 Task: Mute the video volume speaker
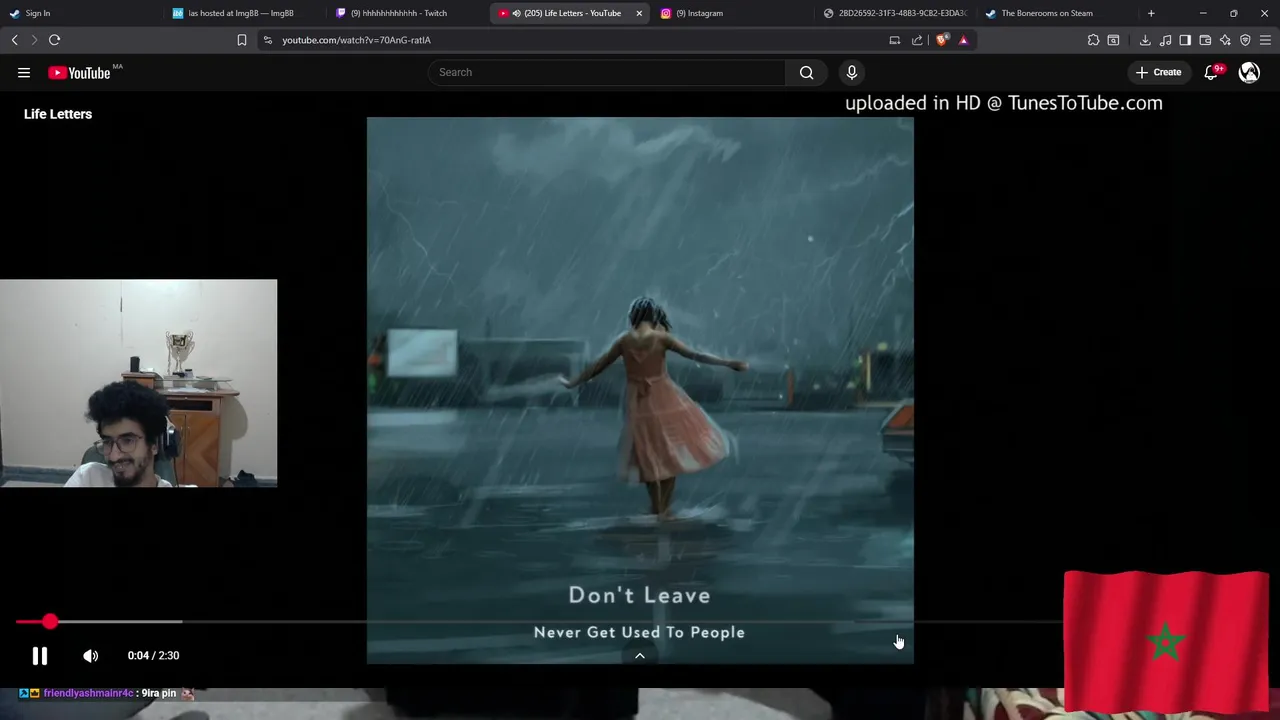coord(91,656)
